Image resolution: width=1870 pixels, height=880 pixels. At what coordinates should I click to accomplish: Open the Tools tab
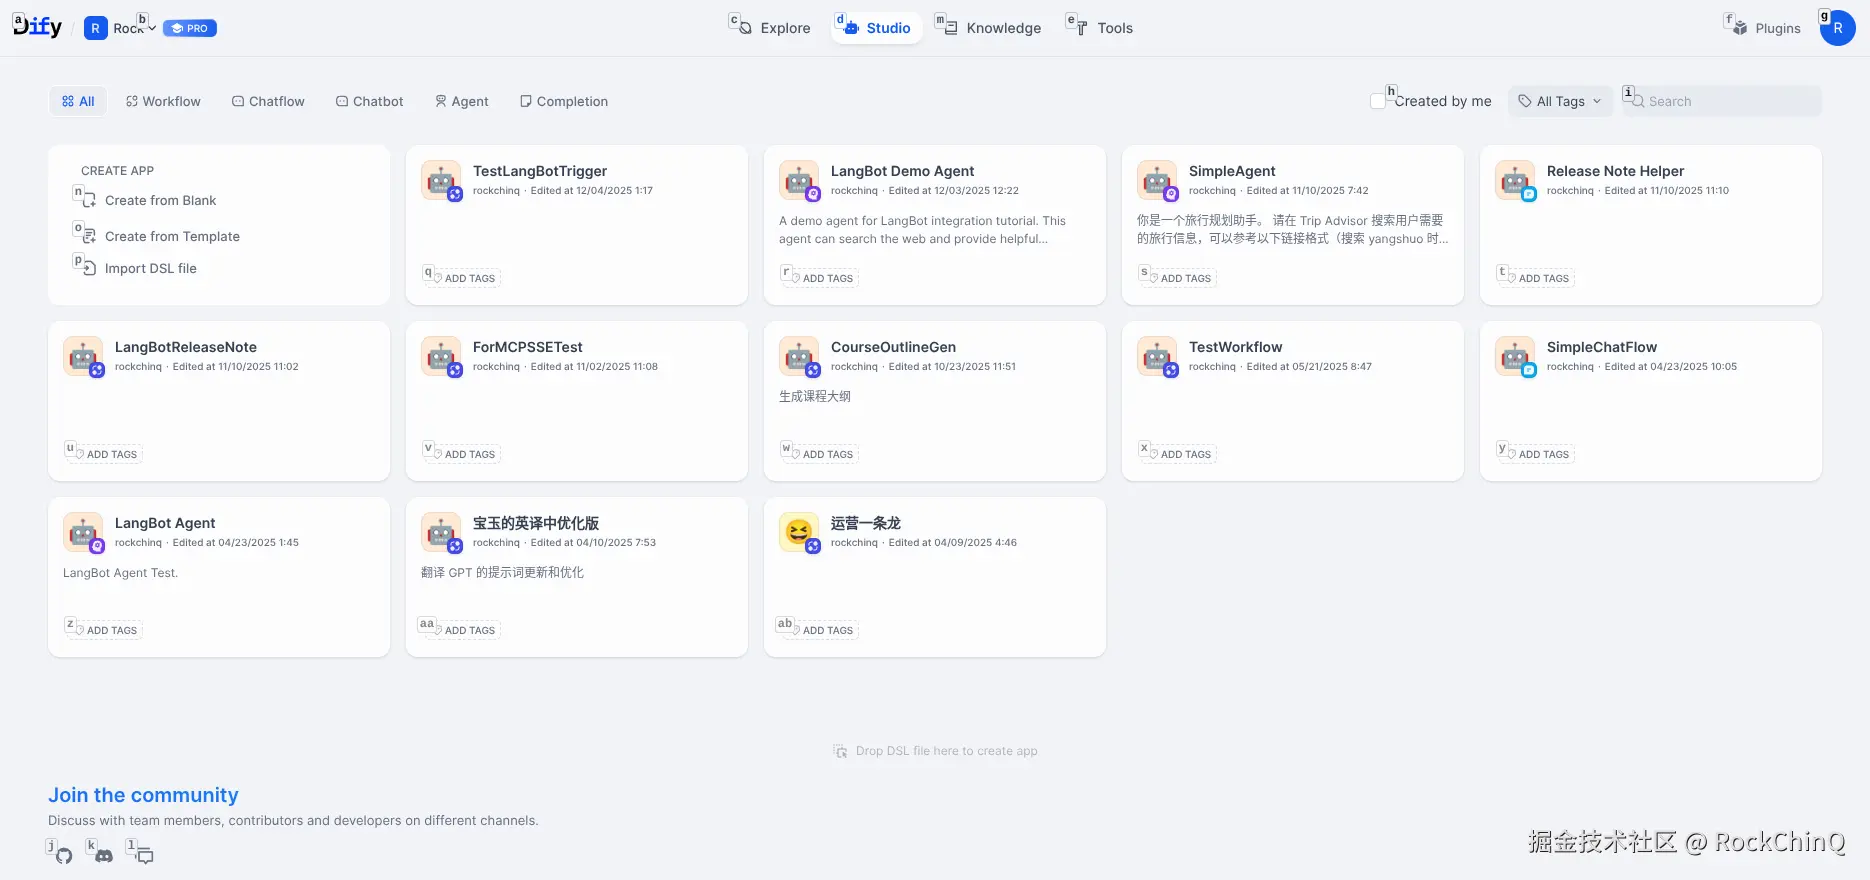coord(1102,28)
